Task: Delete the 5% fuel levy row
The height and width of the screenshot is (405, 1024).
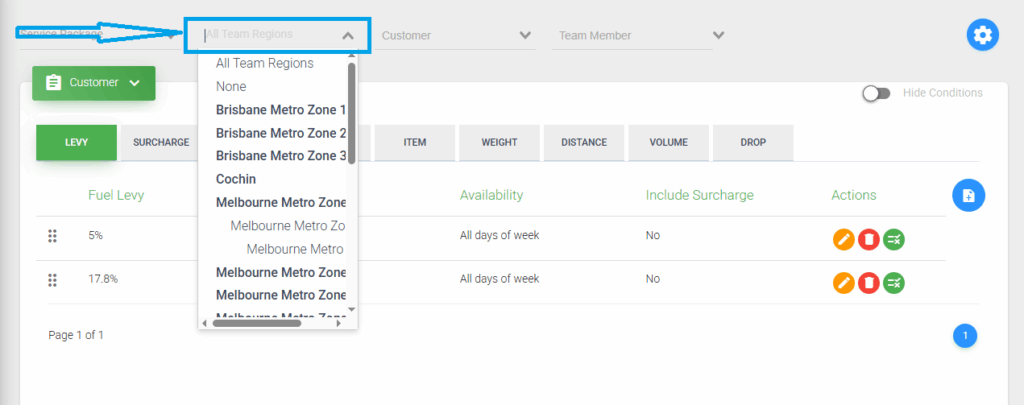Action: click(x=869, y=240)
